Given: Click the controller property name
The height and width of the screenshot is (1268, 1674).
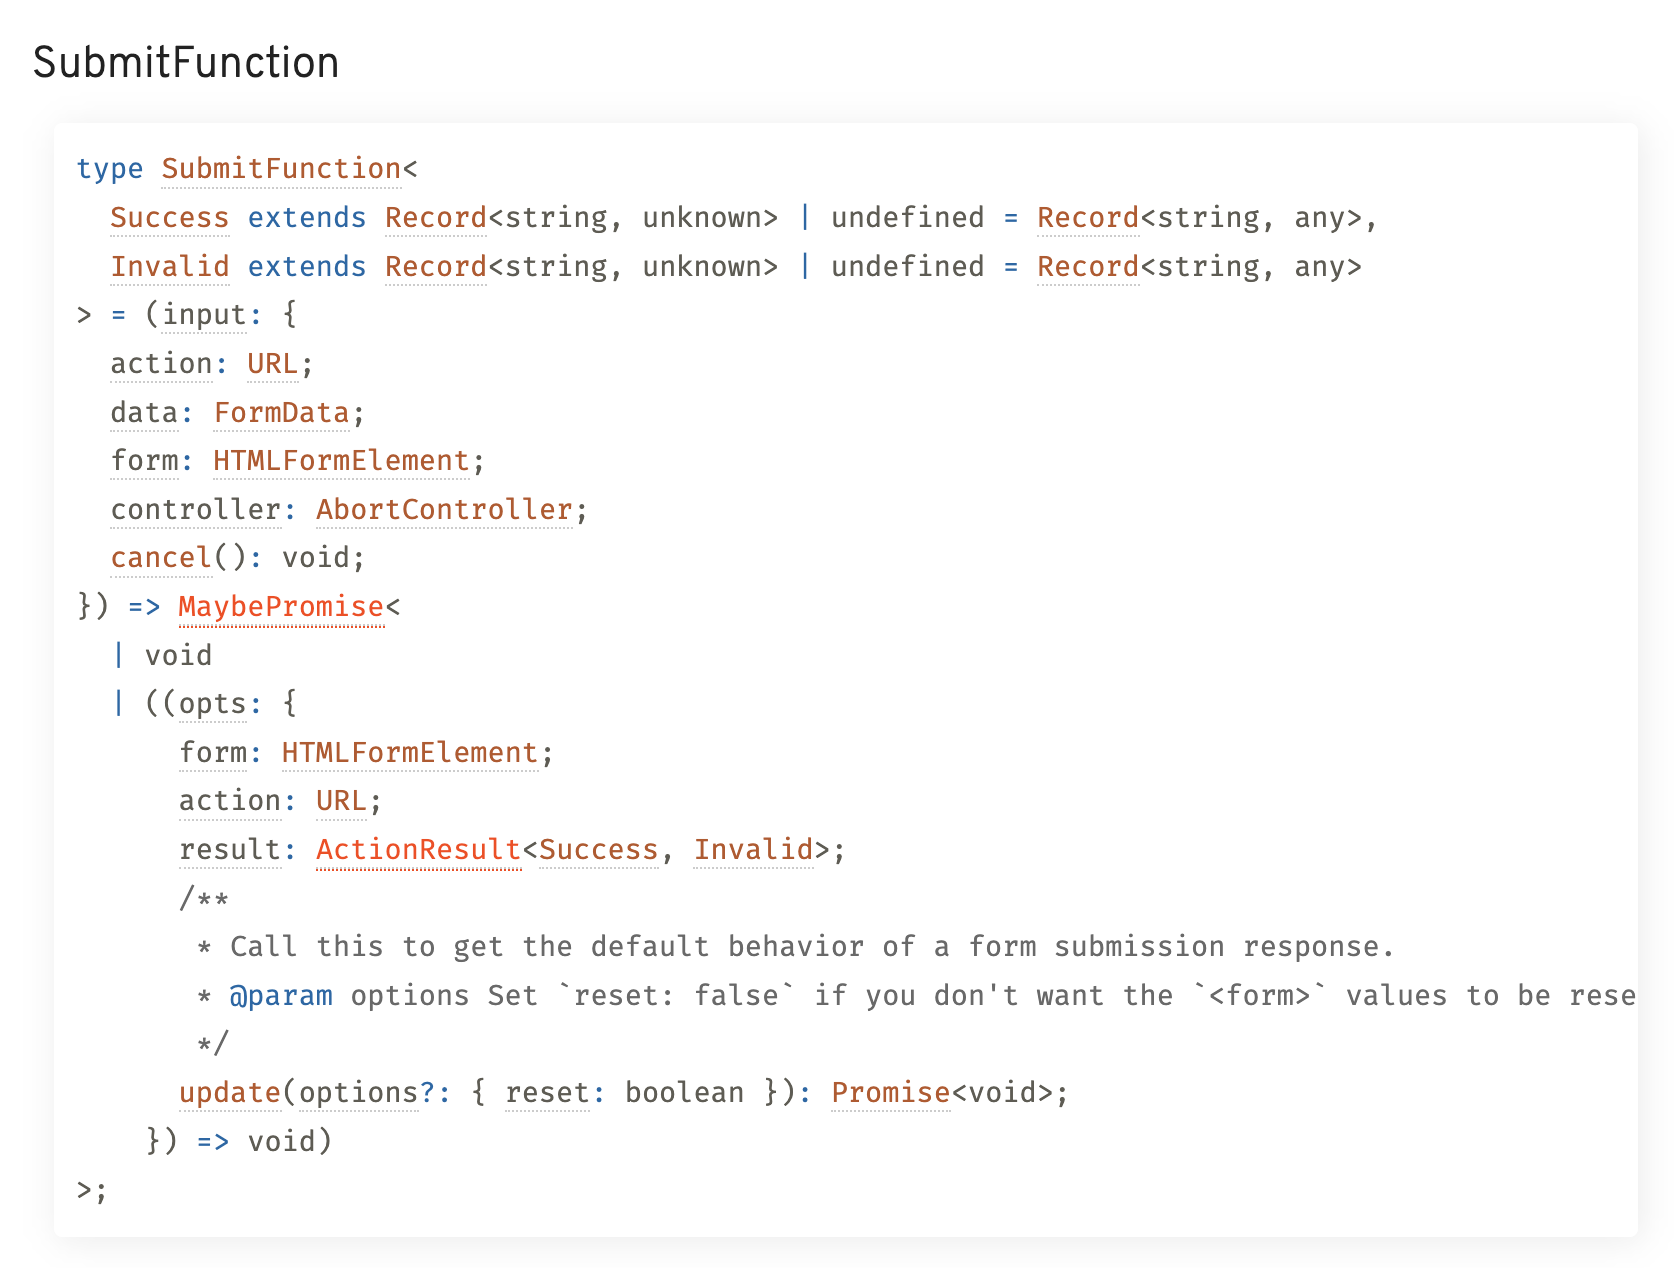Looking at the screenshot, I should [196, 510].
